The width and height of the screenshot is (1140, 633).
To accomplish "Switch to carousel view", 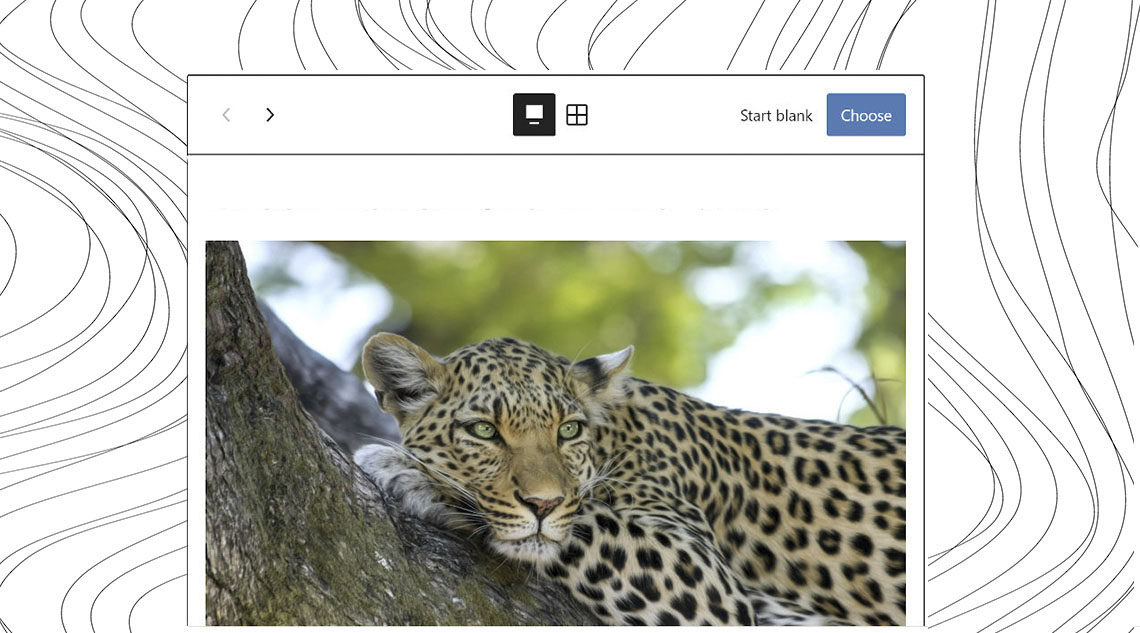I will coord(534,115).
